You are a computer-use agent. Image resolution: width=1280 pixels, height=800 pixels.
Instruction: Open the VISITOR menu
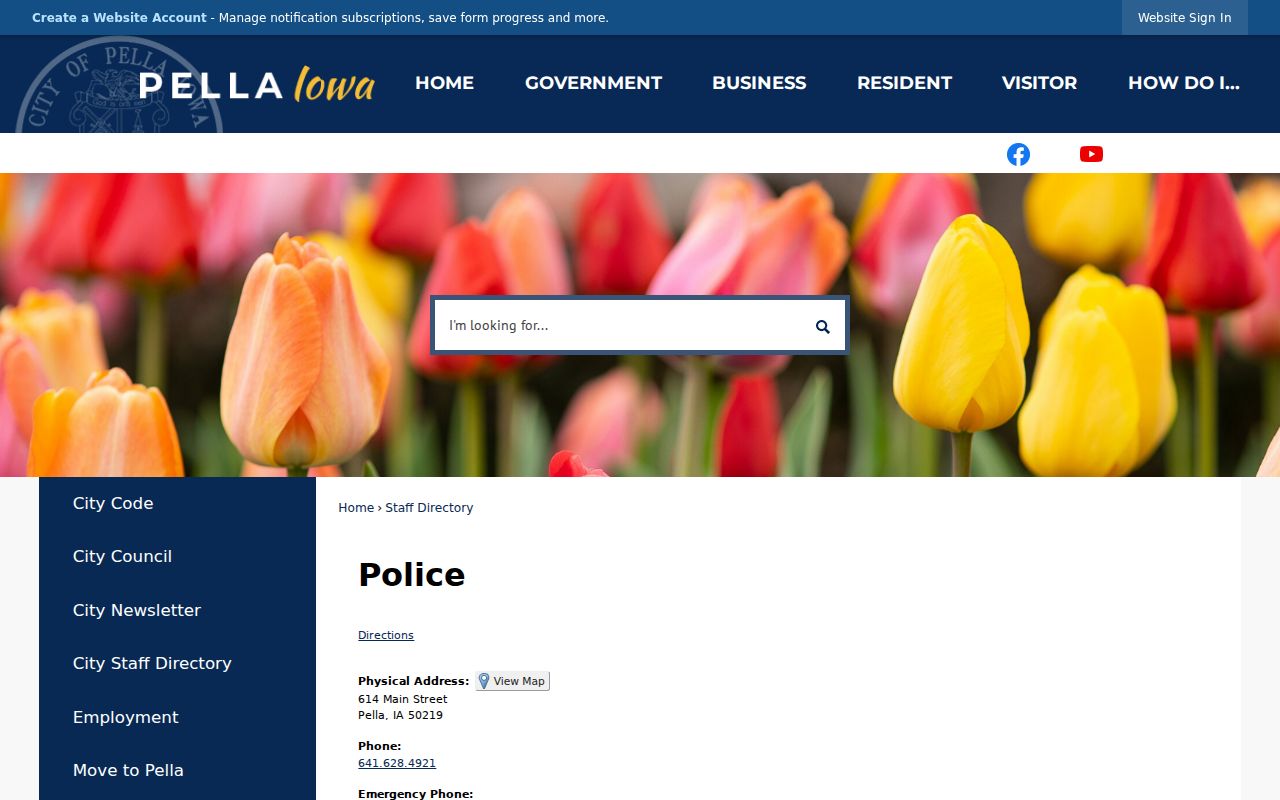[x=1039, y=83]
